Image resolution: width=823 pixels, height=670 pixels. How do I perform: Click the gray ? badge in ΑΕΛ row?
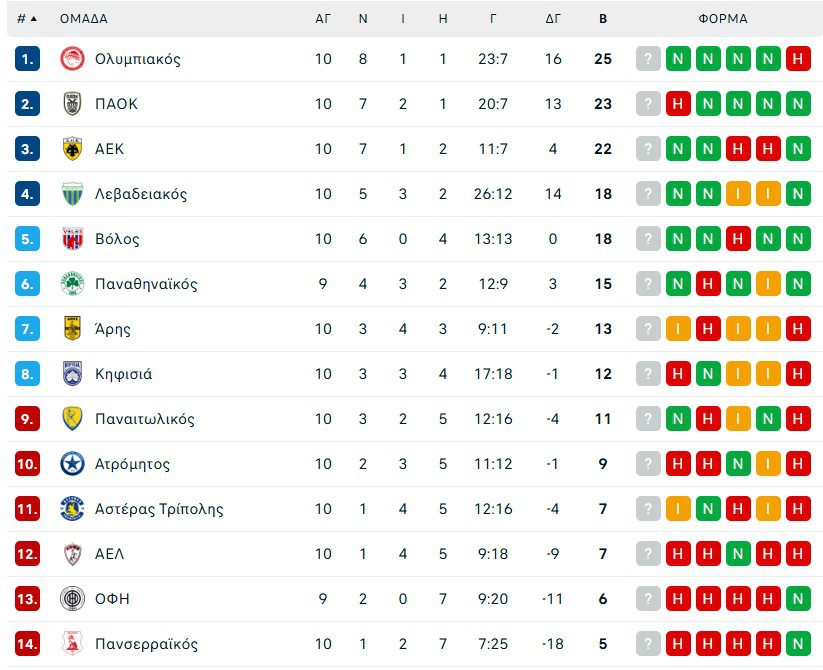(648, 554)
